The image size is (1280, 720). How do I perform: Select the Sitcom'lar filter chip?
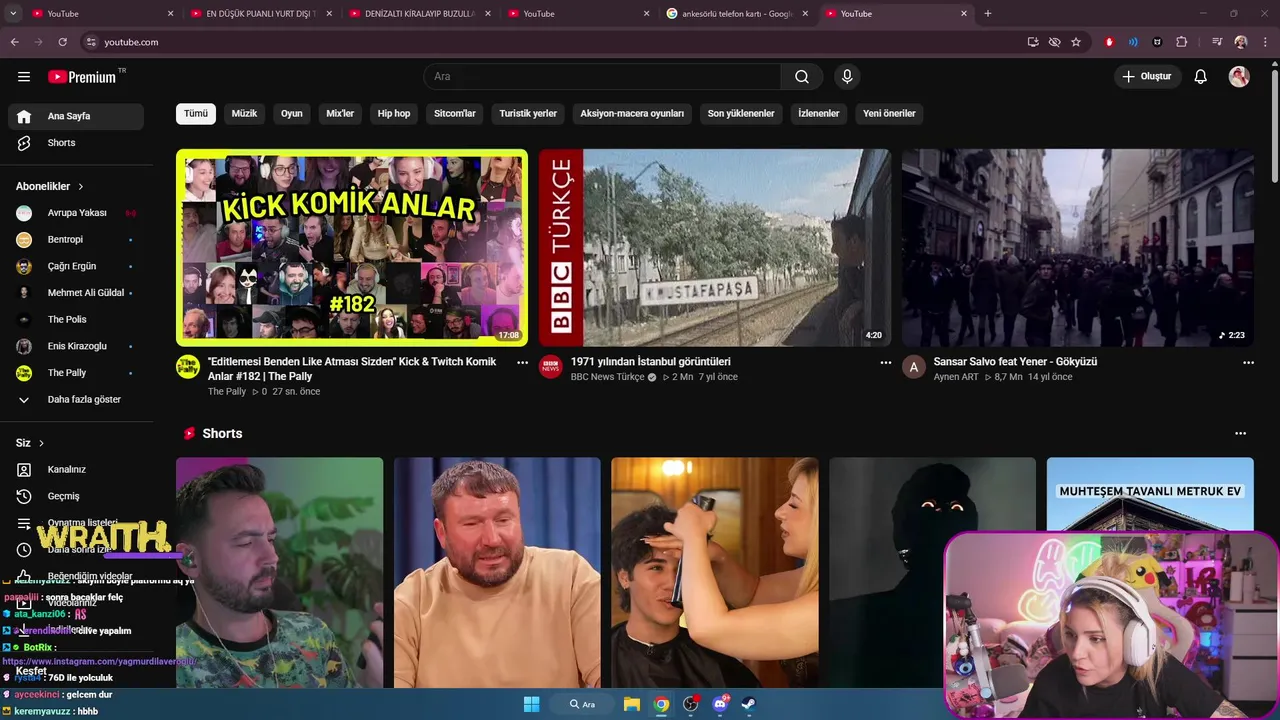click(455, 114)
